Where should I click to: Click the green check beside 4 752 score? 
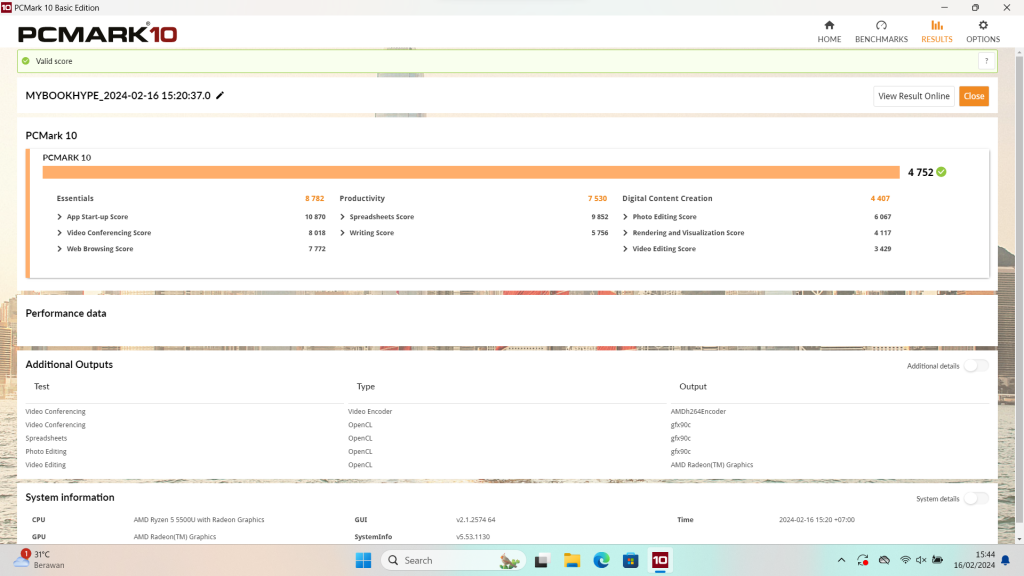point(941,172)
